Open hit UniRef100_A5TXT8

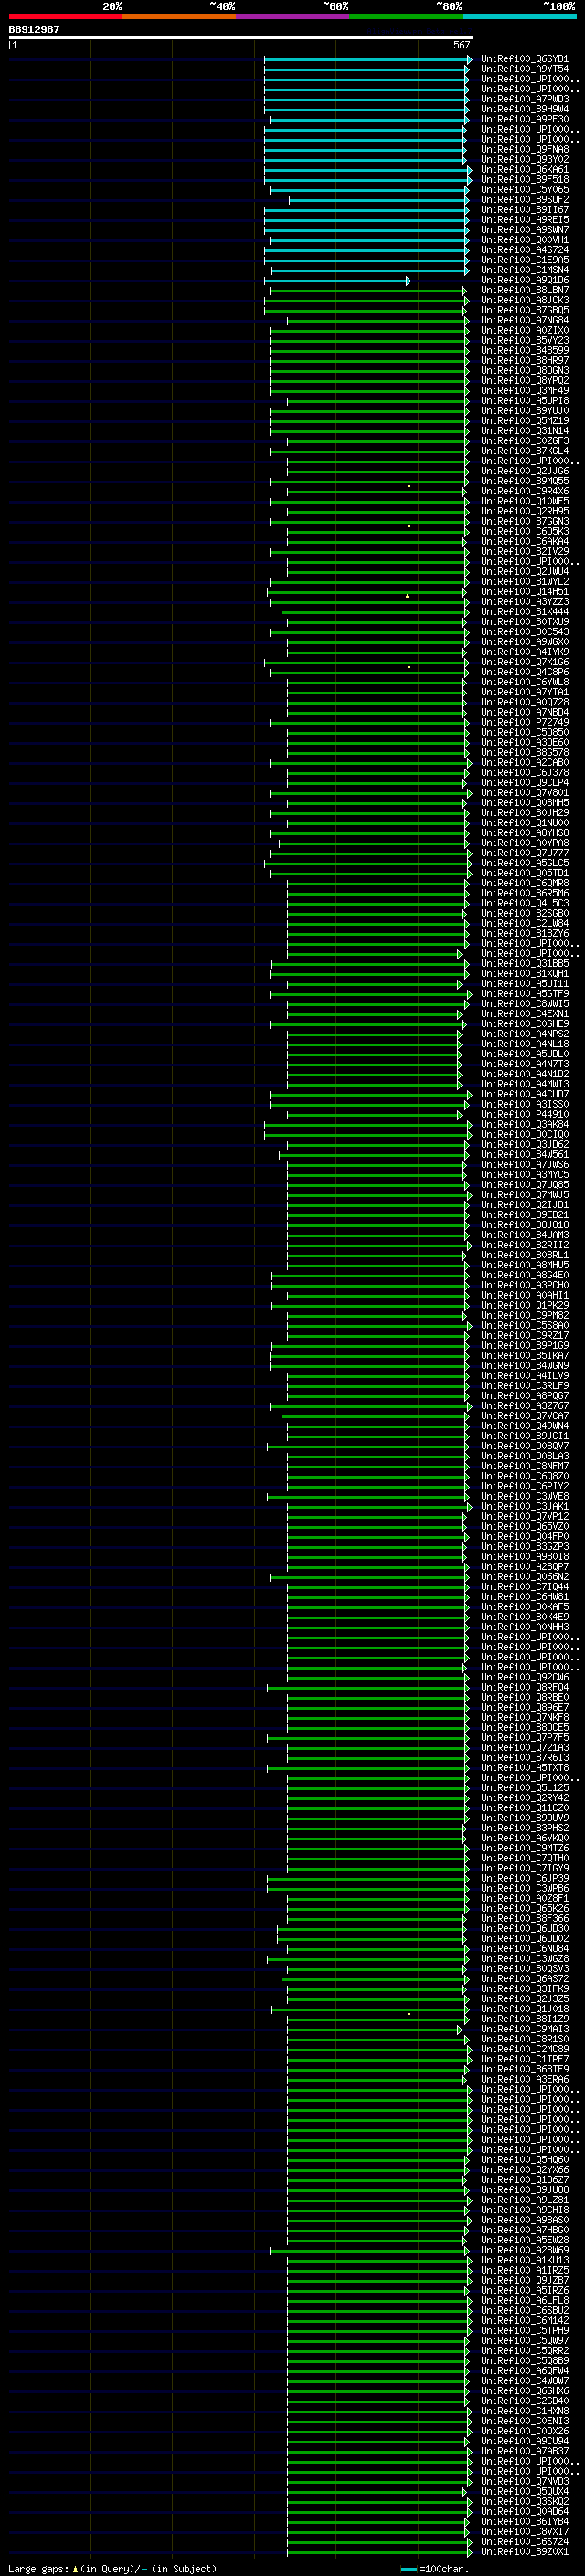(x=524, y=1768)
